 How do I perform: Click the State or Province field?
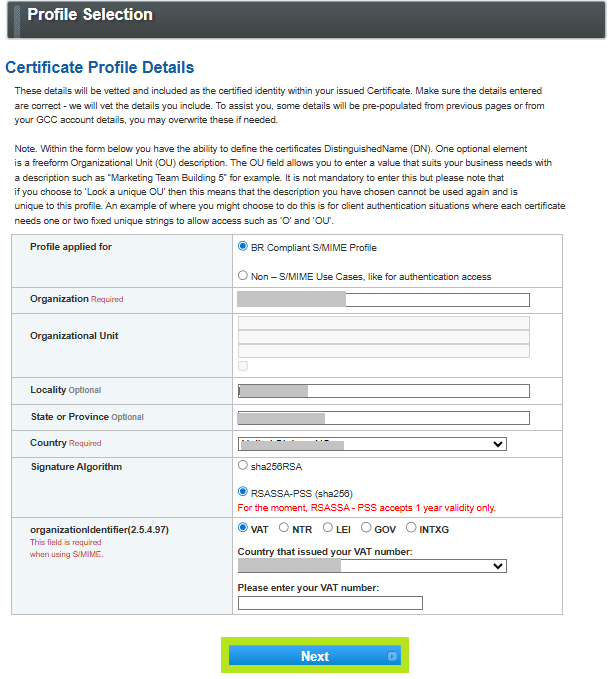point(383,418)
